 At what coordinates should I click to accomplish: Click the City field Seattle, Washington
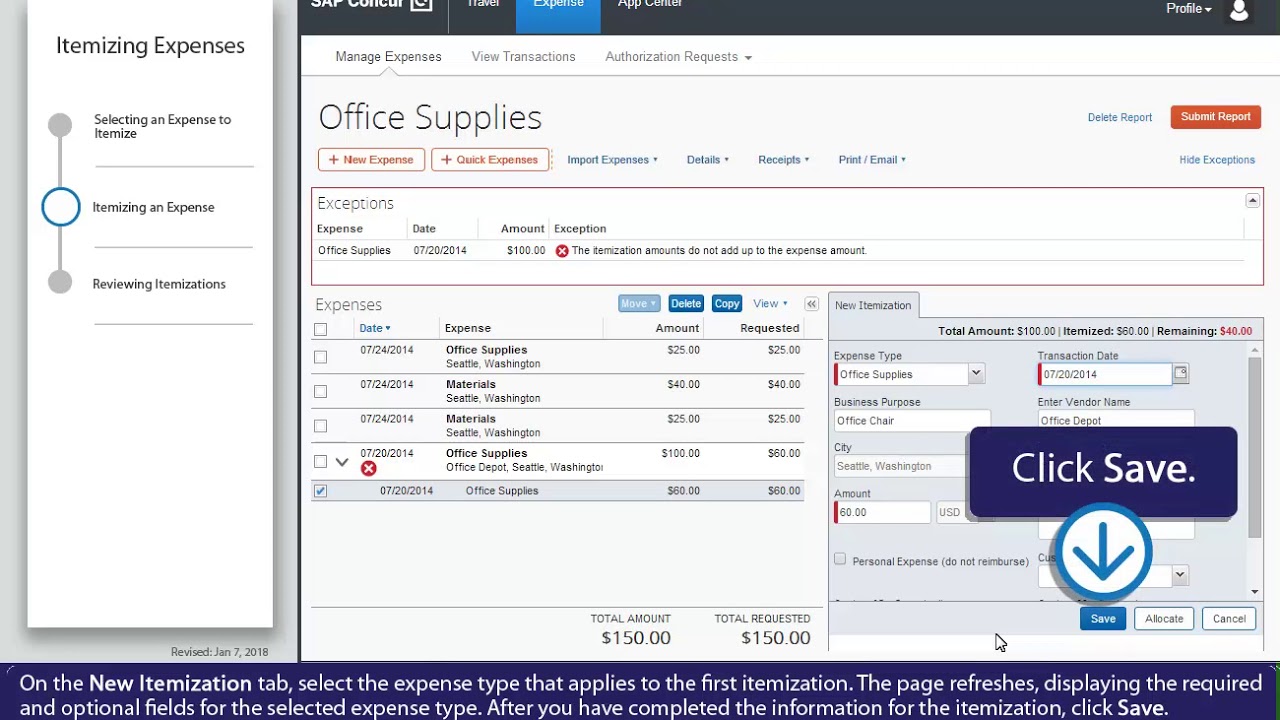click(x=901, y=466)
